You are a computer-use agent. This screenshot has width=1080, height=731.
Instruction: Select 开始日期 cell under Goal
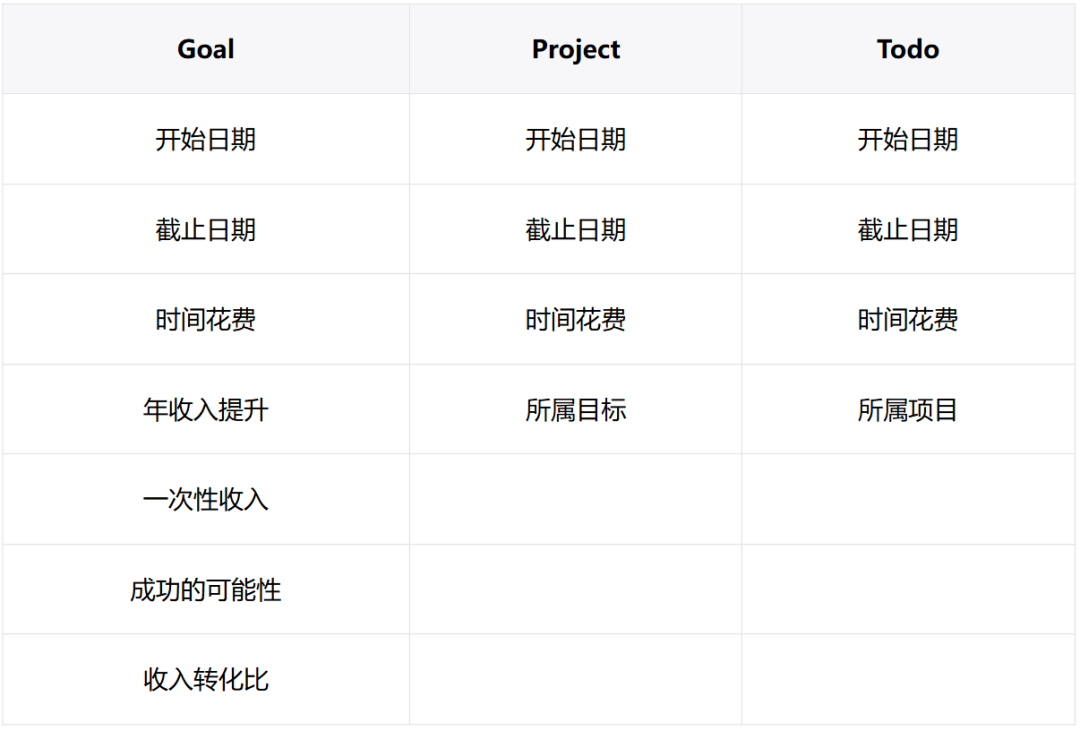(x=205, y=139)
